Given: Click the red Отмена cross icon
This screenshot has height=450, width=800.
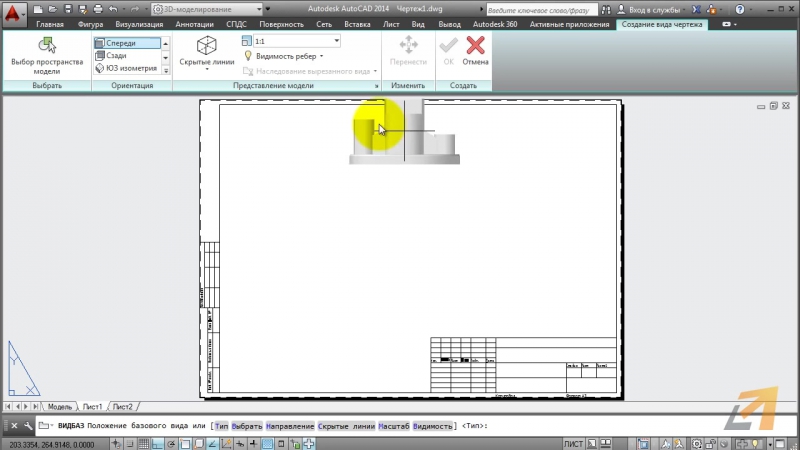Looking at the screenshot, I should [476, 45].
